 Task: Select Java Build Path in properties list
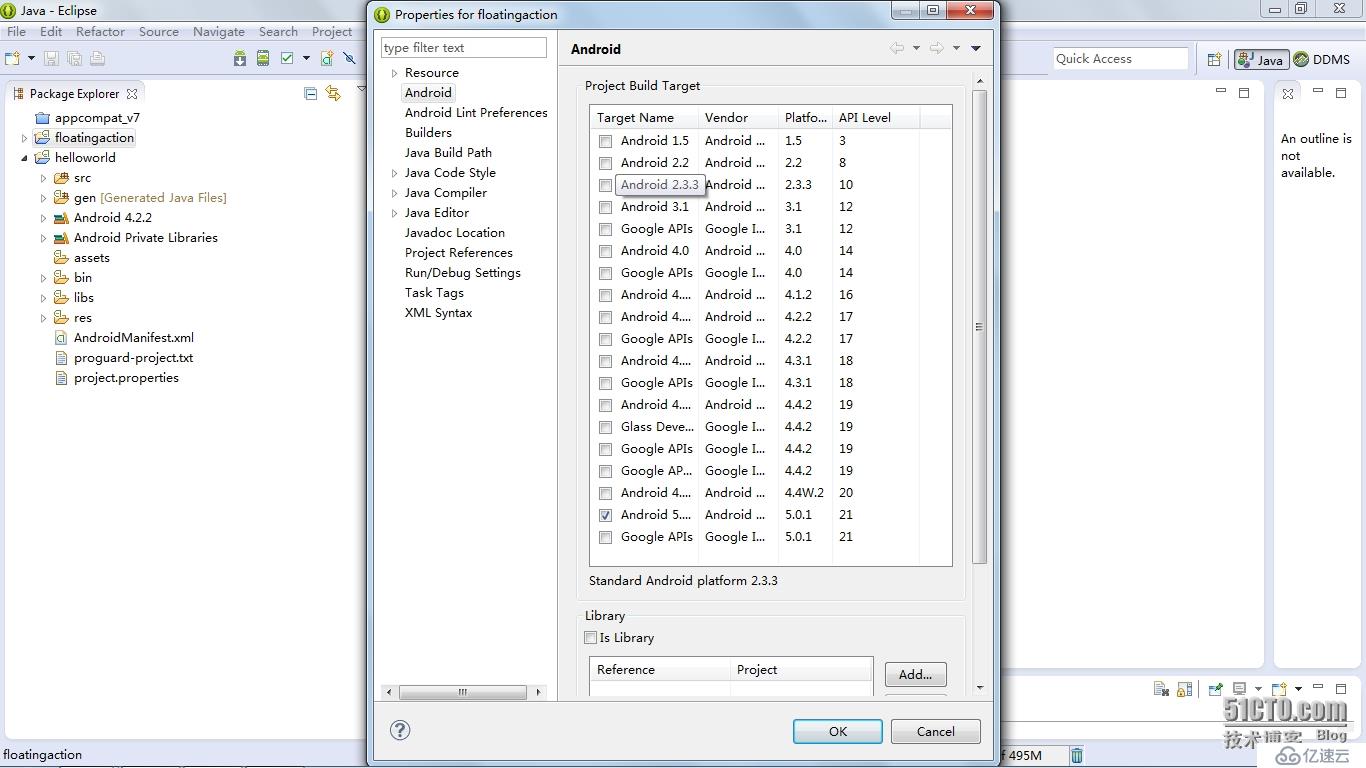coord(448,152)
